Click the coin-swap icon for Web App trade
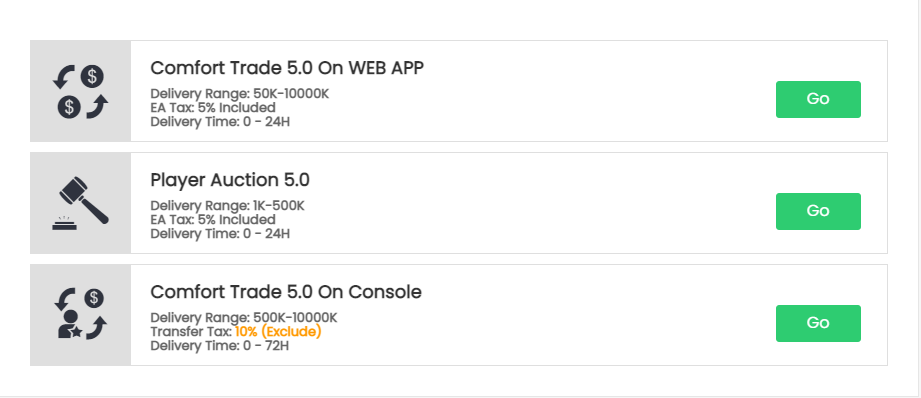The width and height of the screenshot is (921, 398). pos(80,91)
